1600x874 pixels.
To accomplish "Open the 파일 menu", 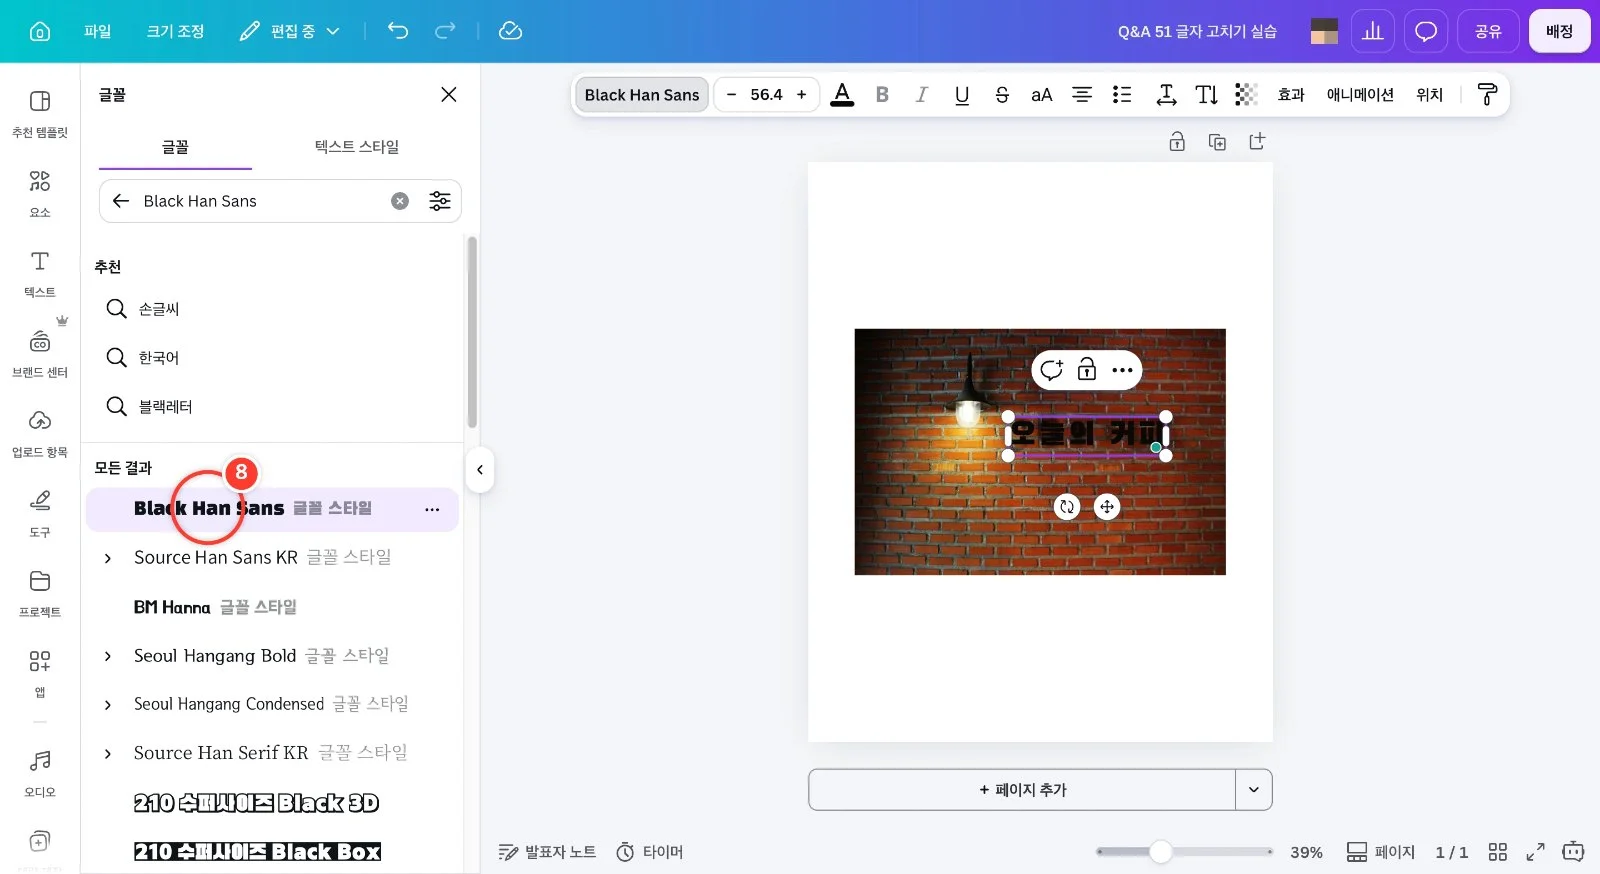I will click(x=98, y=31).
